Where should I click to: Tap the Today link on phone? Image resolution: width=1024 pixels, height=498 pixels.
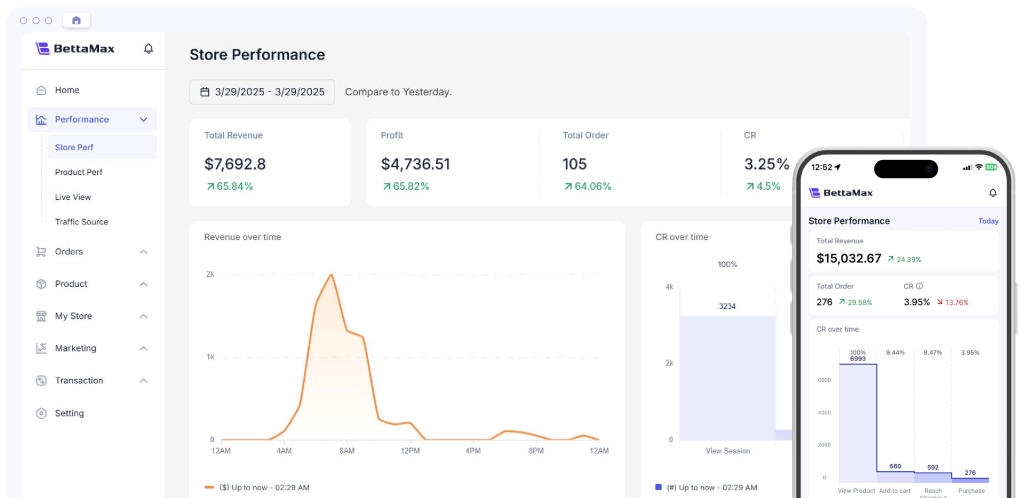pyautogui.click(x=987, y=221)
